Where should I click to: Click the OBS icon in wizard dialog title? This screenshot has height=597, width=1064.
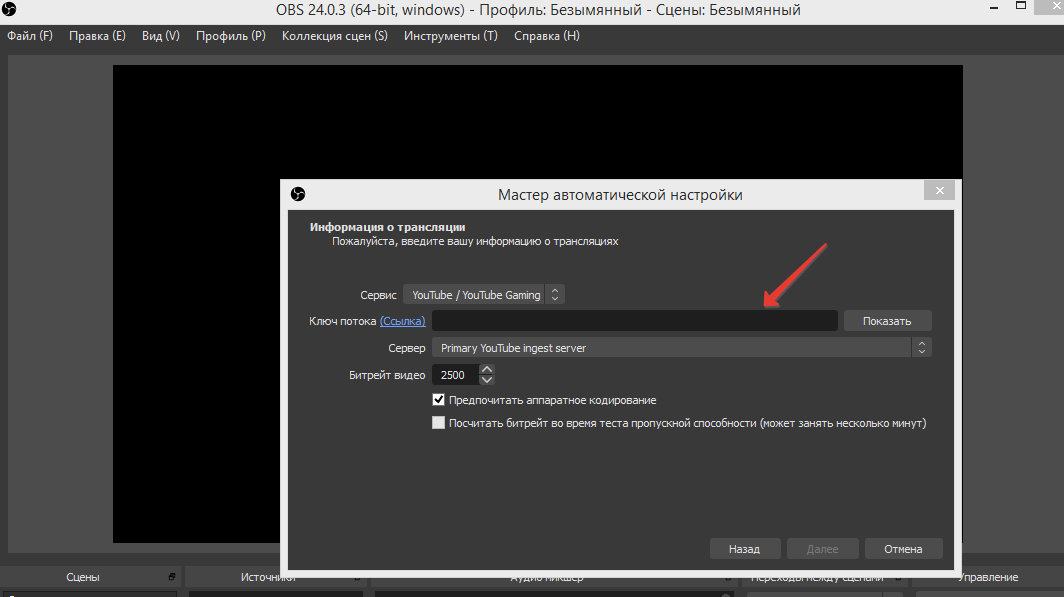point(297,194)
